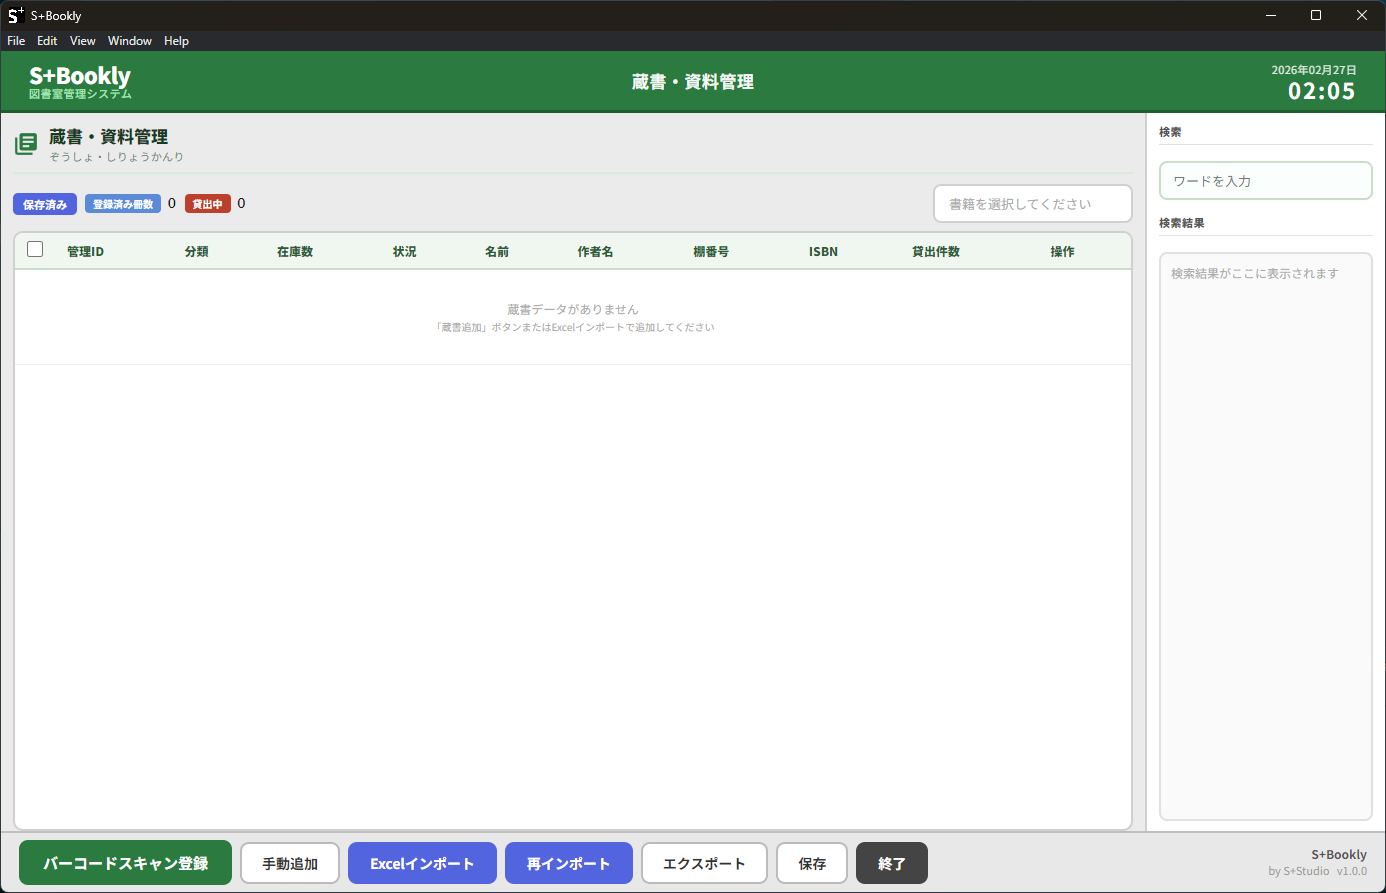Open the Edit menu
1386x893 pixels.
pyautogui.click(x=47, y=41)
